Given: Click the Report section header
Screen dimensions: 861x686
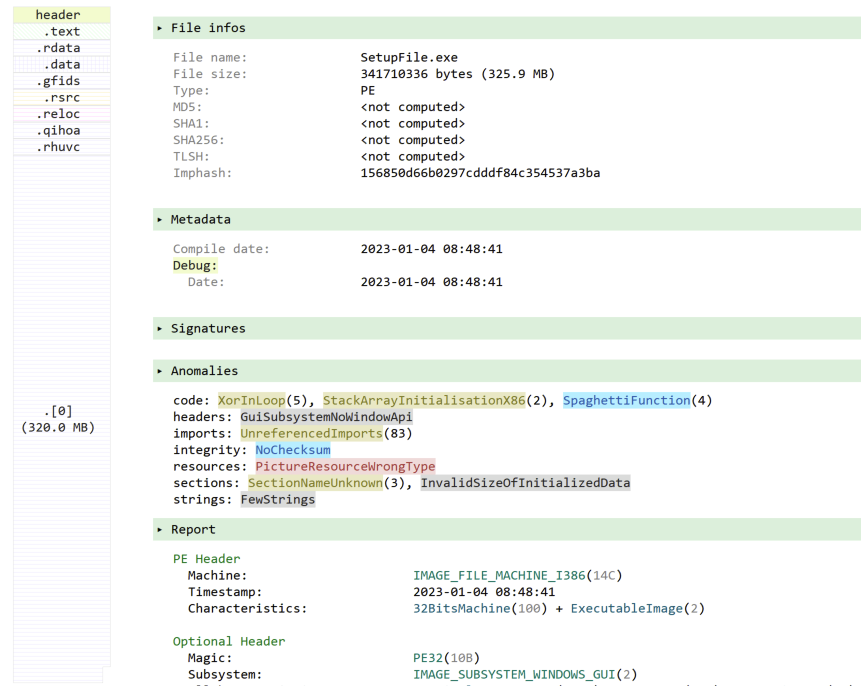Looking at the screenshot, I should point(507,530).
